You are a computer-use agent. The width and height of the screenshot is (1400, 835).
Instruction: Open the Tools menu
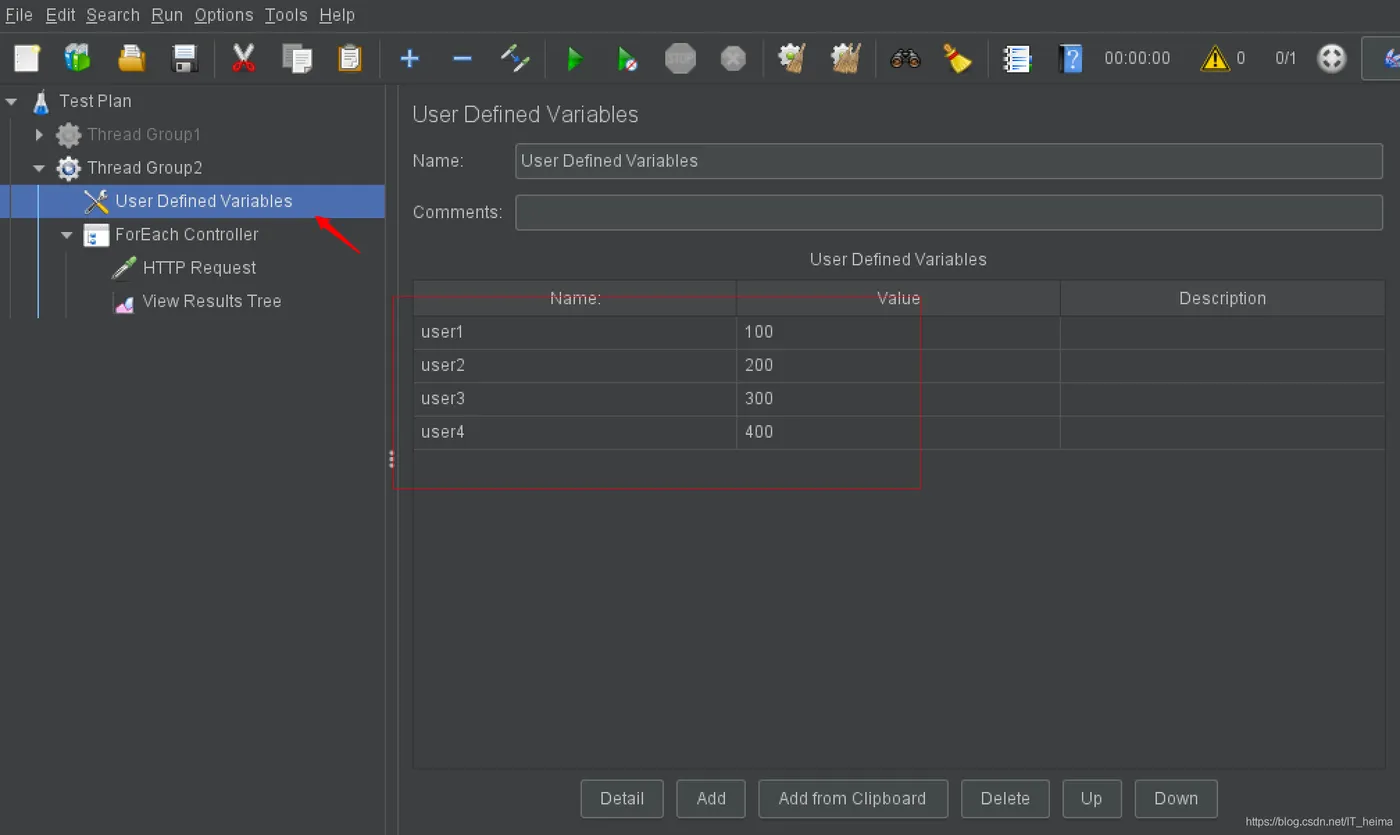(x=286, y=15)
